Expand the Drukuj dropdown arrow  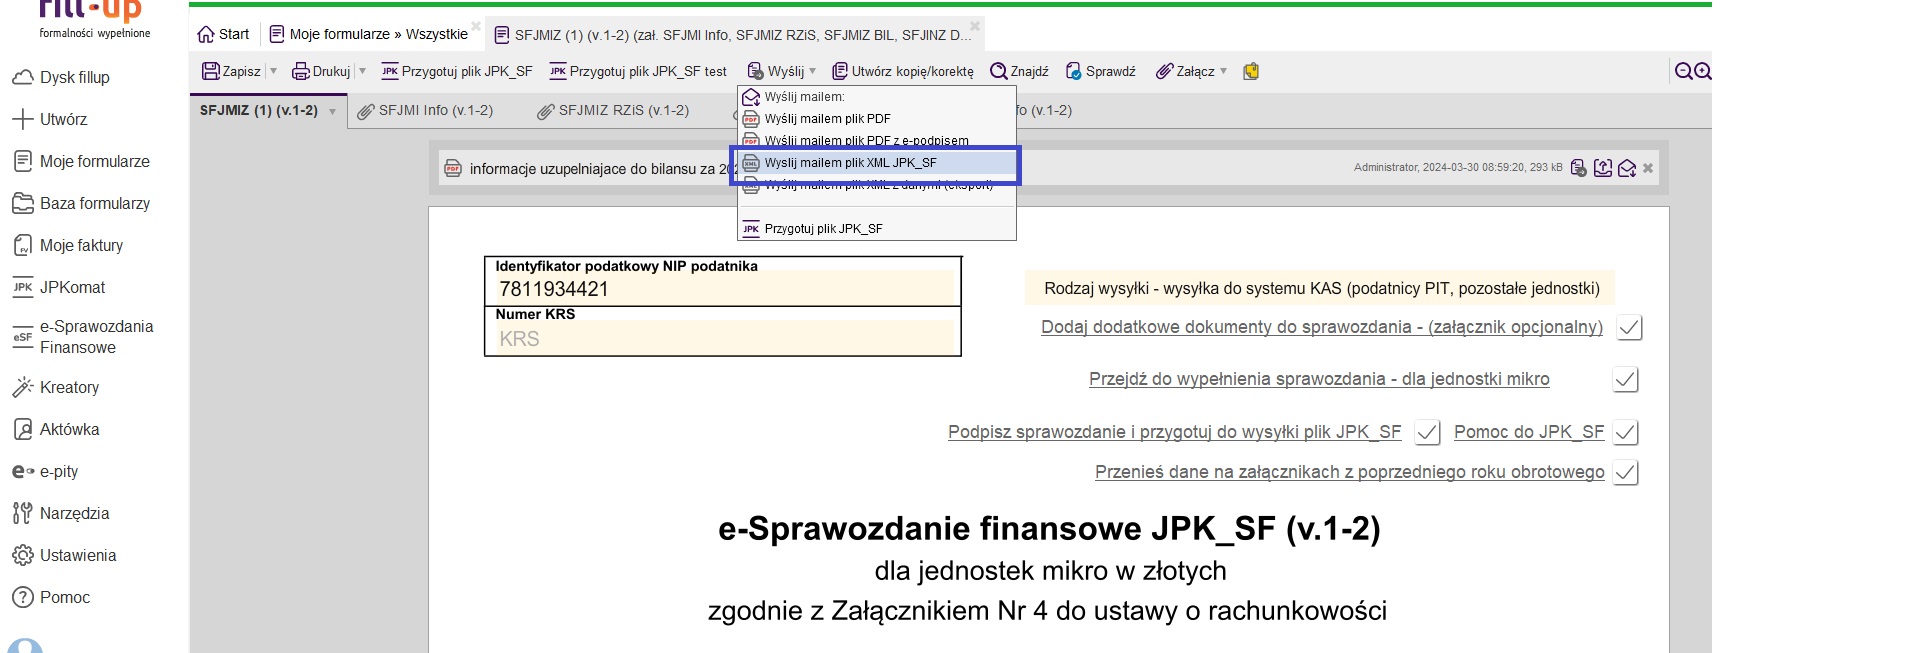tap(362, 71)
